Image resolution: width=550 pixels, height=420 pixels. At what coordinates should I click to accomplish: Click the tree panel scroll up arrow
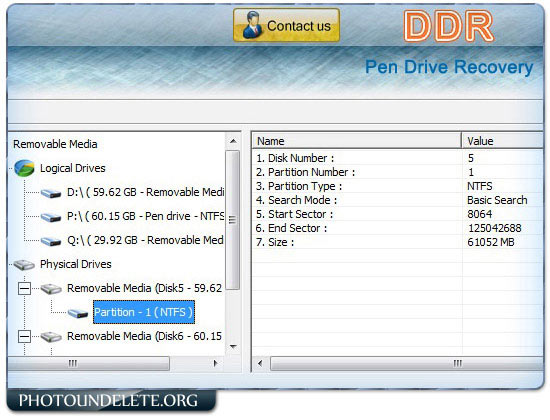click(233, 141)
